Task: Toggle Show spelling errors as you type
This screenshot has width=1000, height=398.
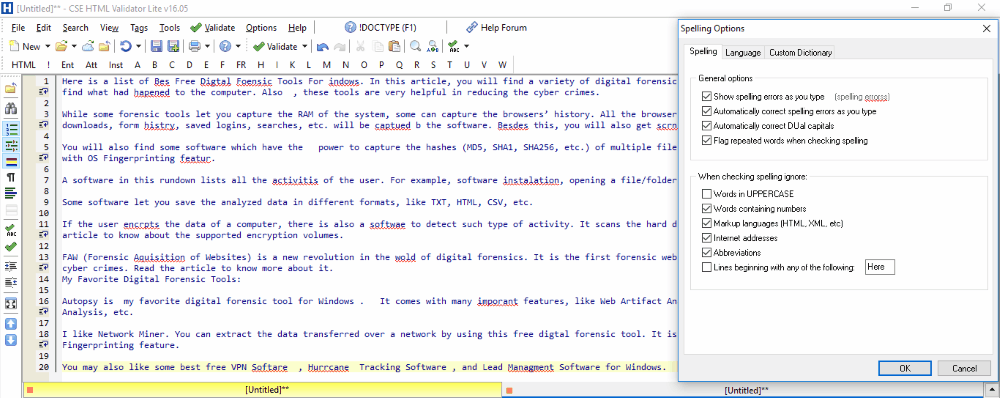Action: tap(706, 97)
